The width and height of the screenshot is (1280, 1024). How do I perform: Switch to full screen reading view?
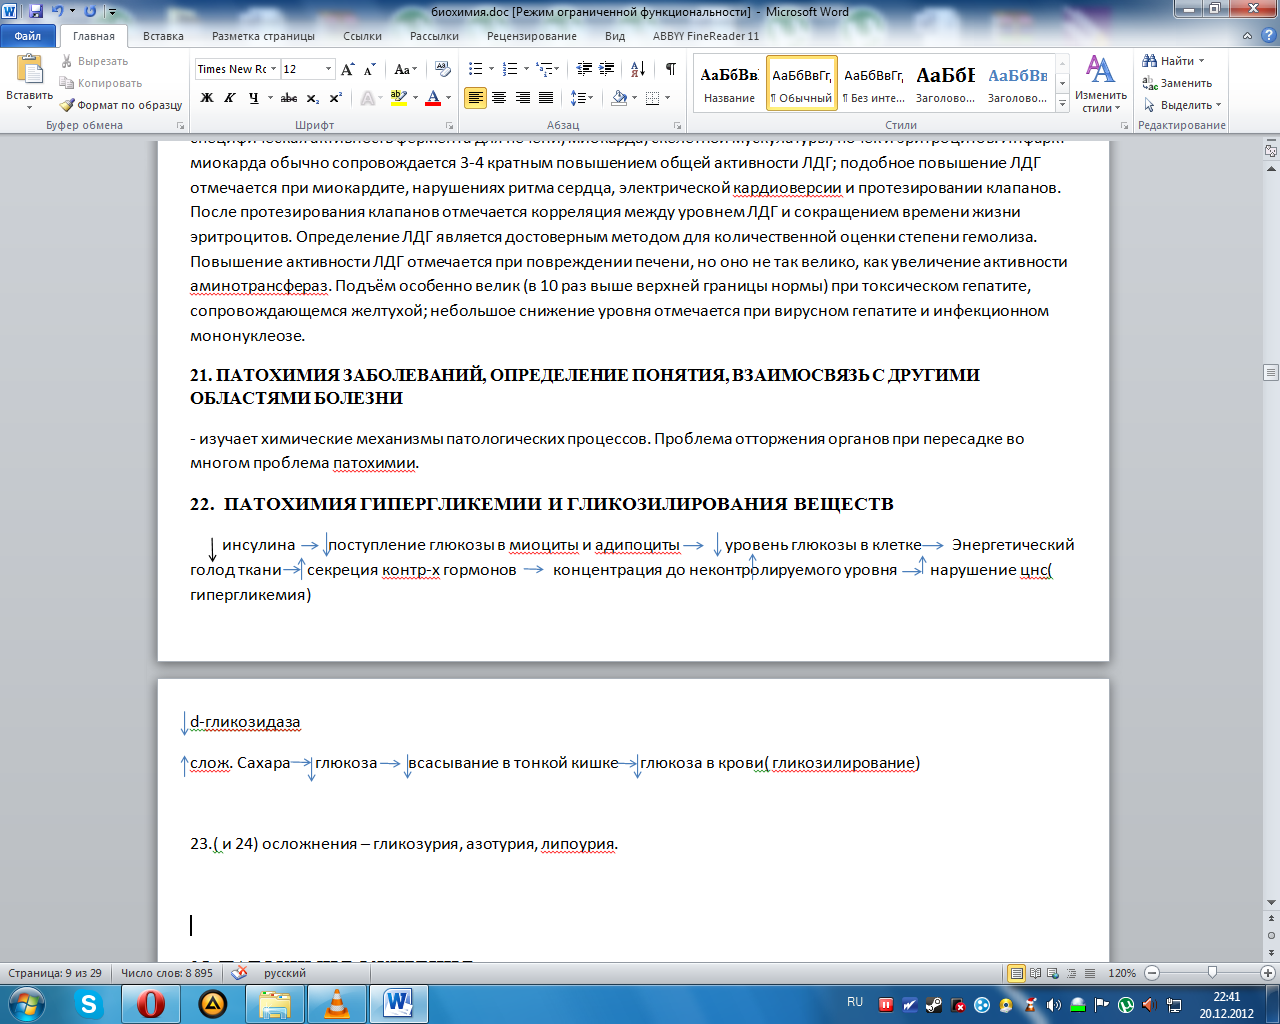pyautogui.click(x=1036, y=973)
